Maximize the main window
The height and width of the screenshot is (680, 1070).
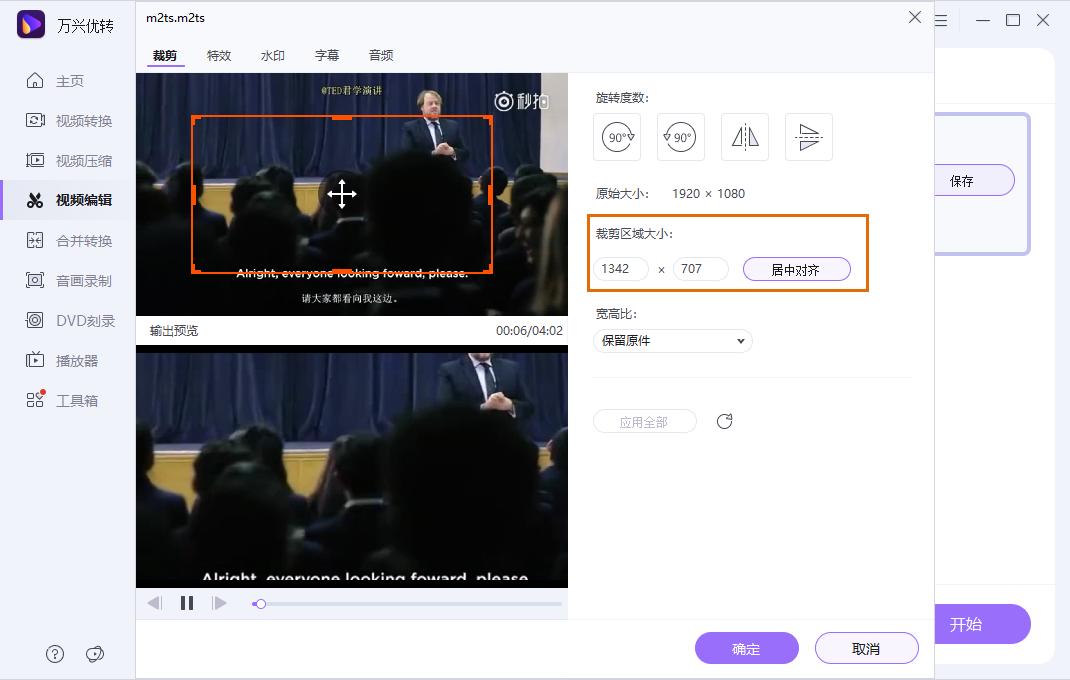coord(1013,20)
